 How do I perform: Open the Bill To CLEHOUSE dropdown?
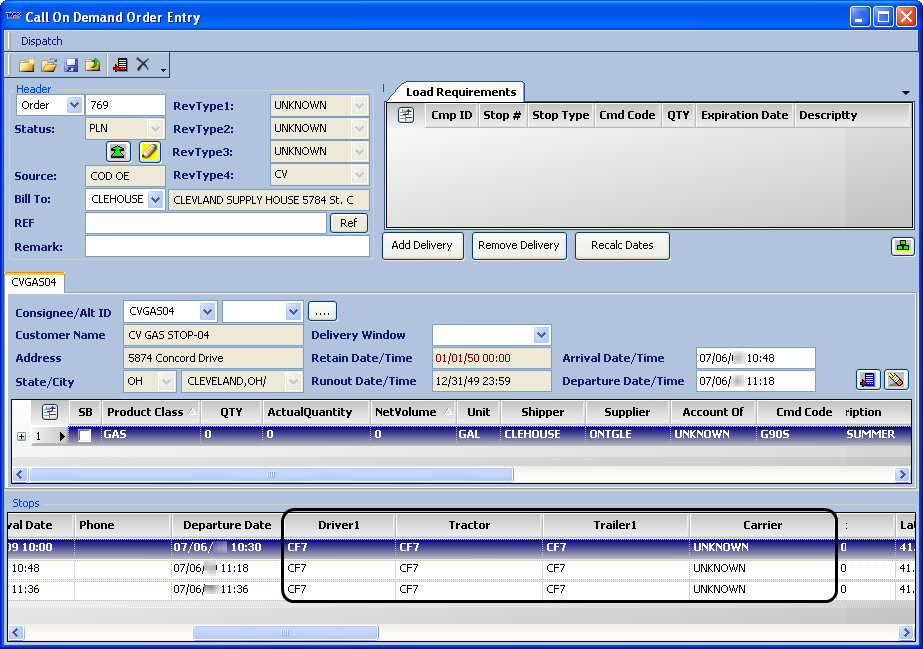[x=155, y=200]
